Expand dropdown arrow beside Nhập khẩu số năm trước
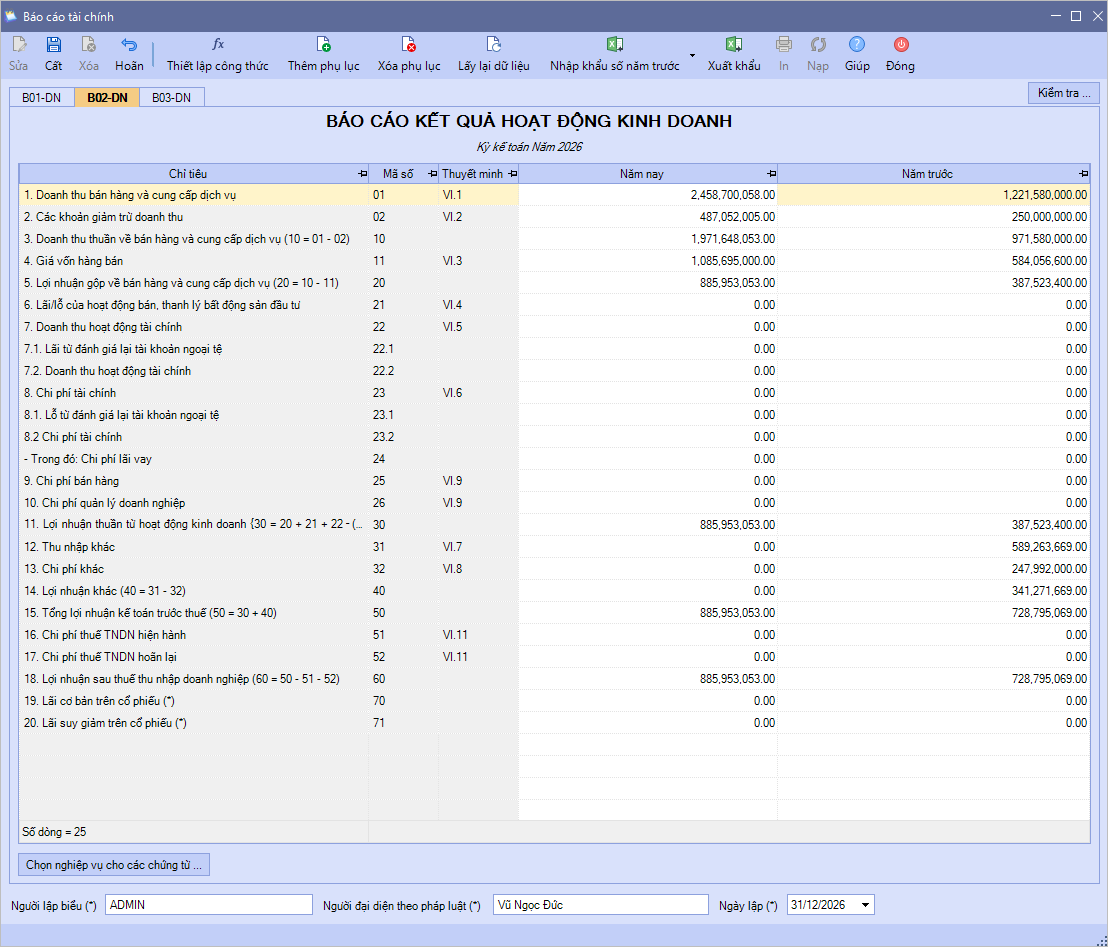 [691, 55]
